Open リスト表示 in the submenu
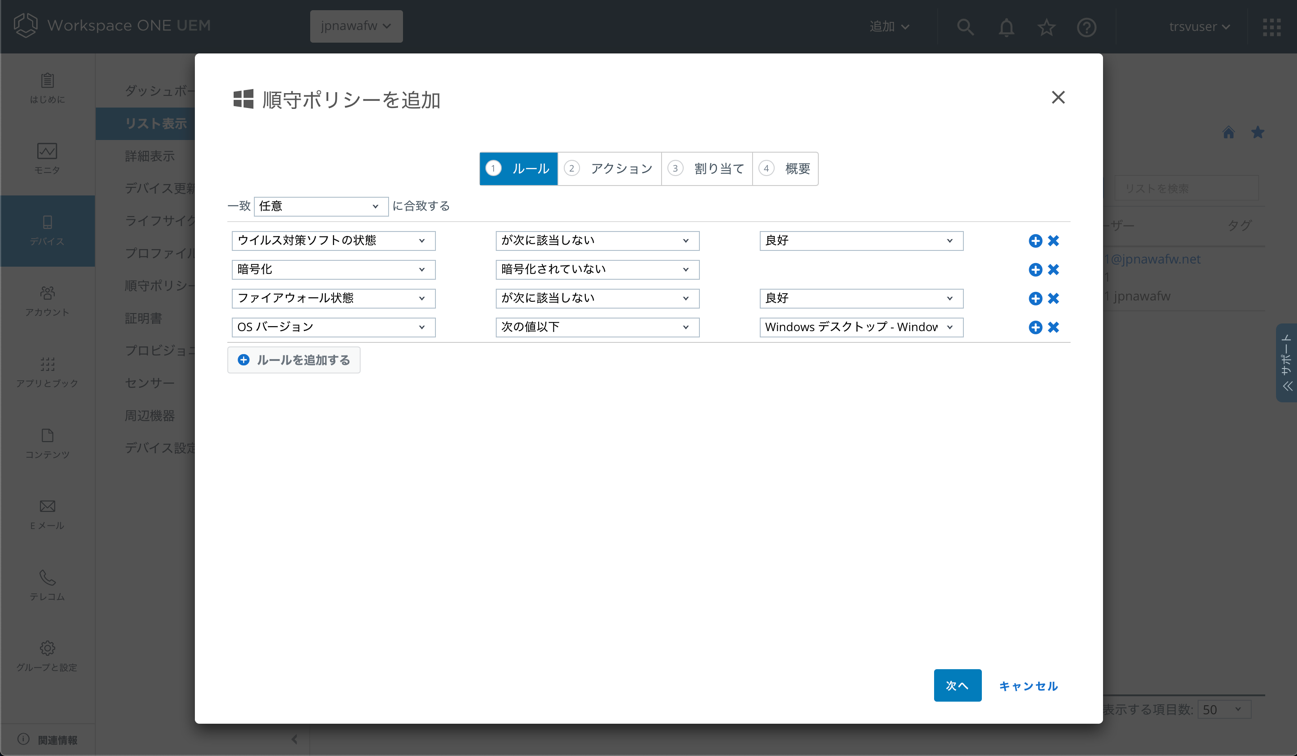The image size is (1297, 756). pyautogui.click(x=156, y=124)
